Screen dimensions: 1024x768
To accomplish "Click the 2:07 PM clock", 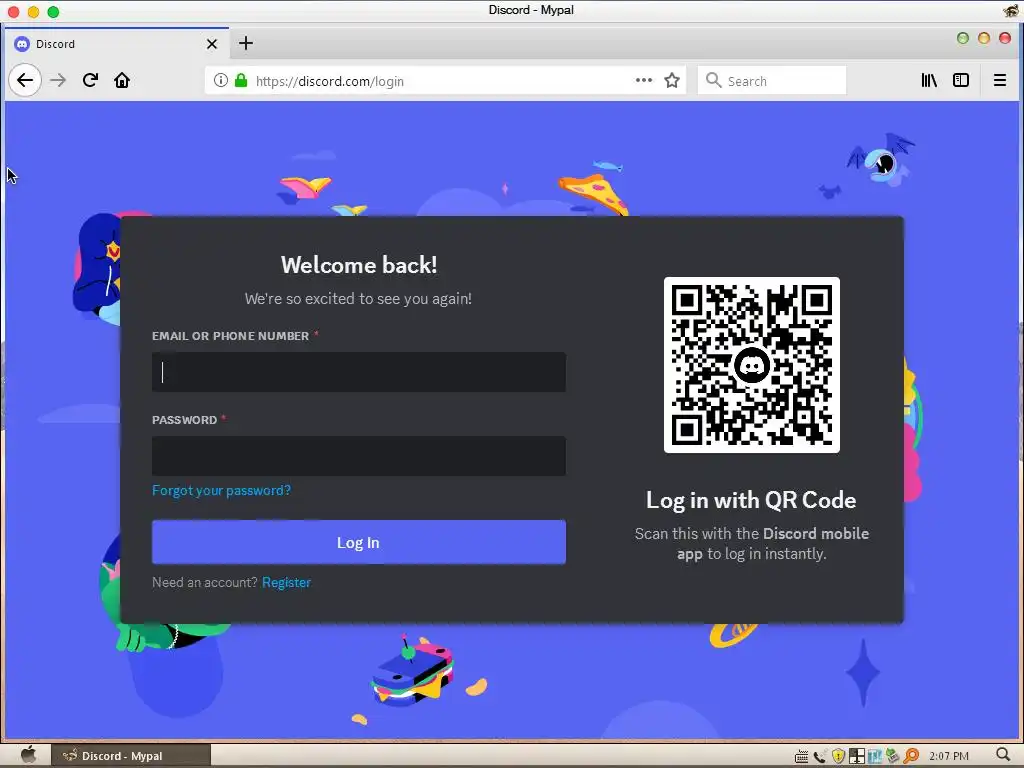I will tap(949, 756).
